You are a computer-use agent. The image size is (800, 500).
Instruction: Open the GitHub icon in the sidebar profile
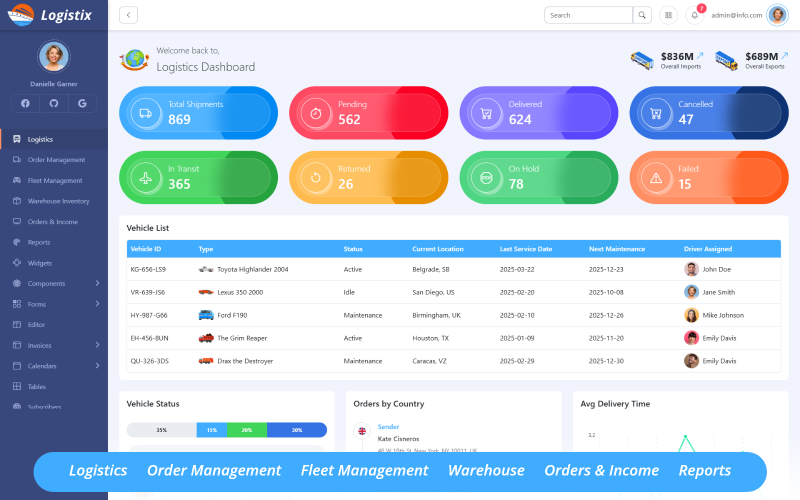pyautogui.click(x=53, y=103)
